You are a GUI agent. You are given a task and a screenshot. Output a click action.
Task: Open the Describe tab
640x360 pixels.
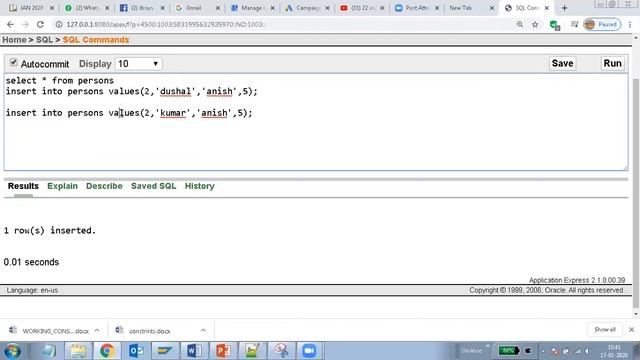pos(104,186)
